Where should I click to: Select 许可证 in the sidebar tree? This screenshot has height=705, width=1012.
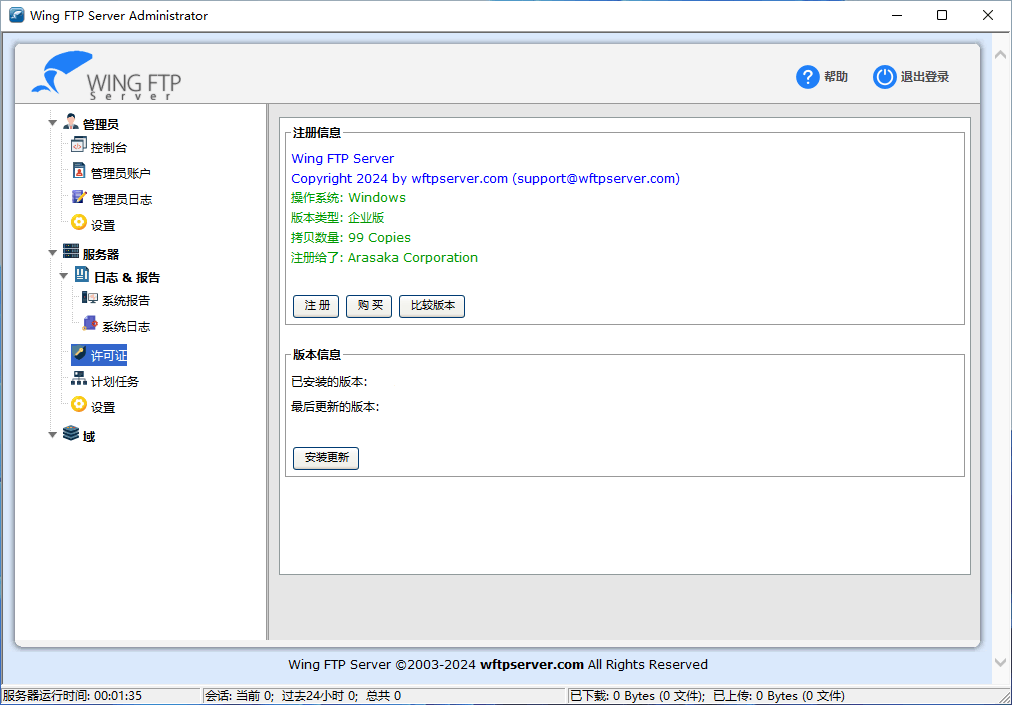[x=108, y=356]
